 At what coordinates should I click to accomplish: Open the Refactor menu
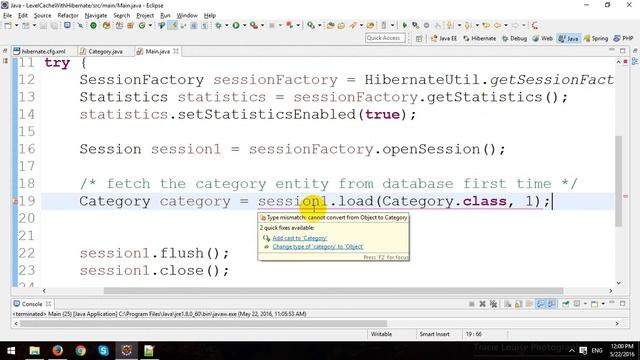point(68,16)
